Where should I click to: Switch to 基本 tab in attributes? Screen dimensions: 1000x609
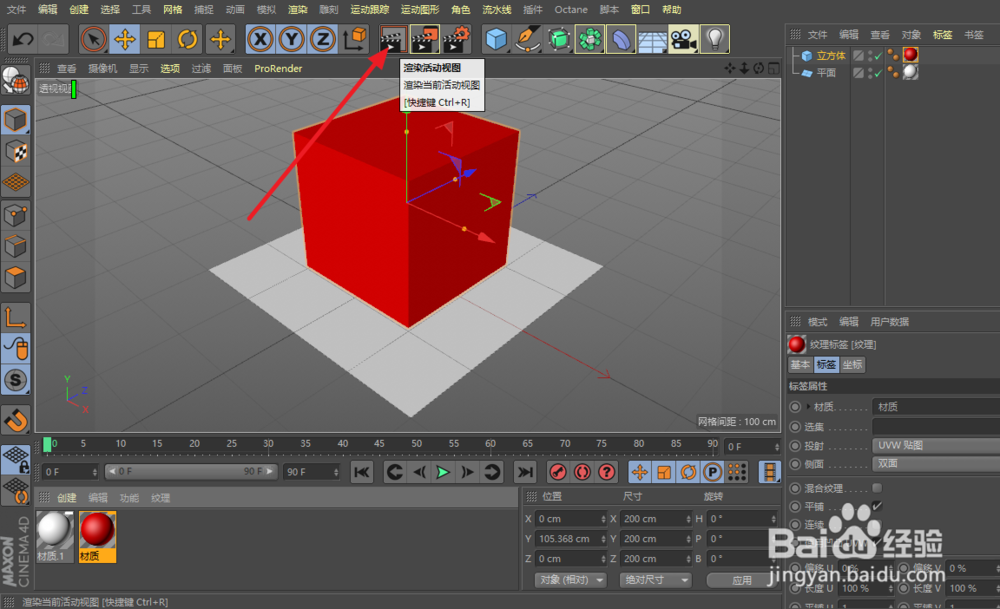click(x=800, y=365)
